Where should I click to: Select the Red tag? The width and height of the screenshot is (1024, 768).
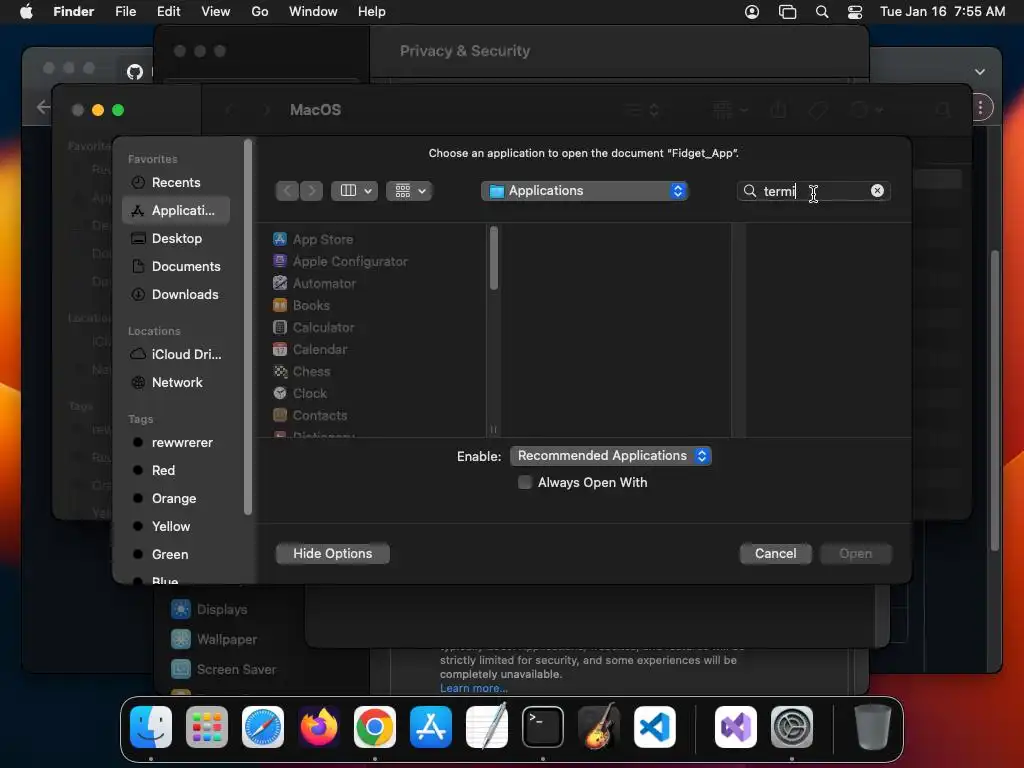[176, 471]
